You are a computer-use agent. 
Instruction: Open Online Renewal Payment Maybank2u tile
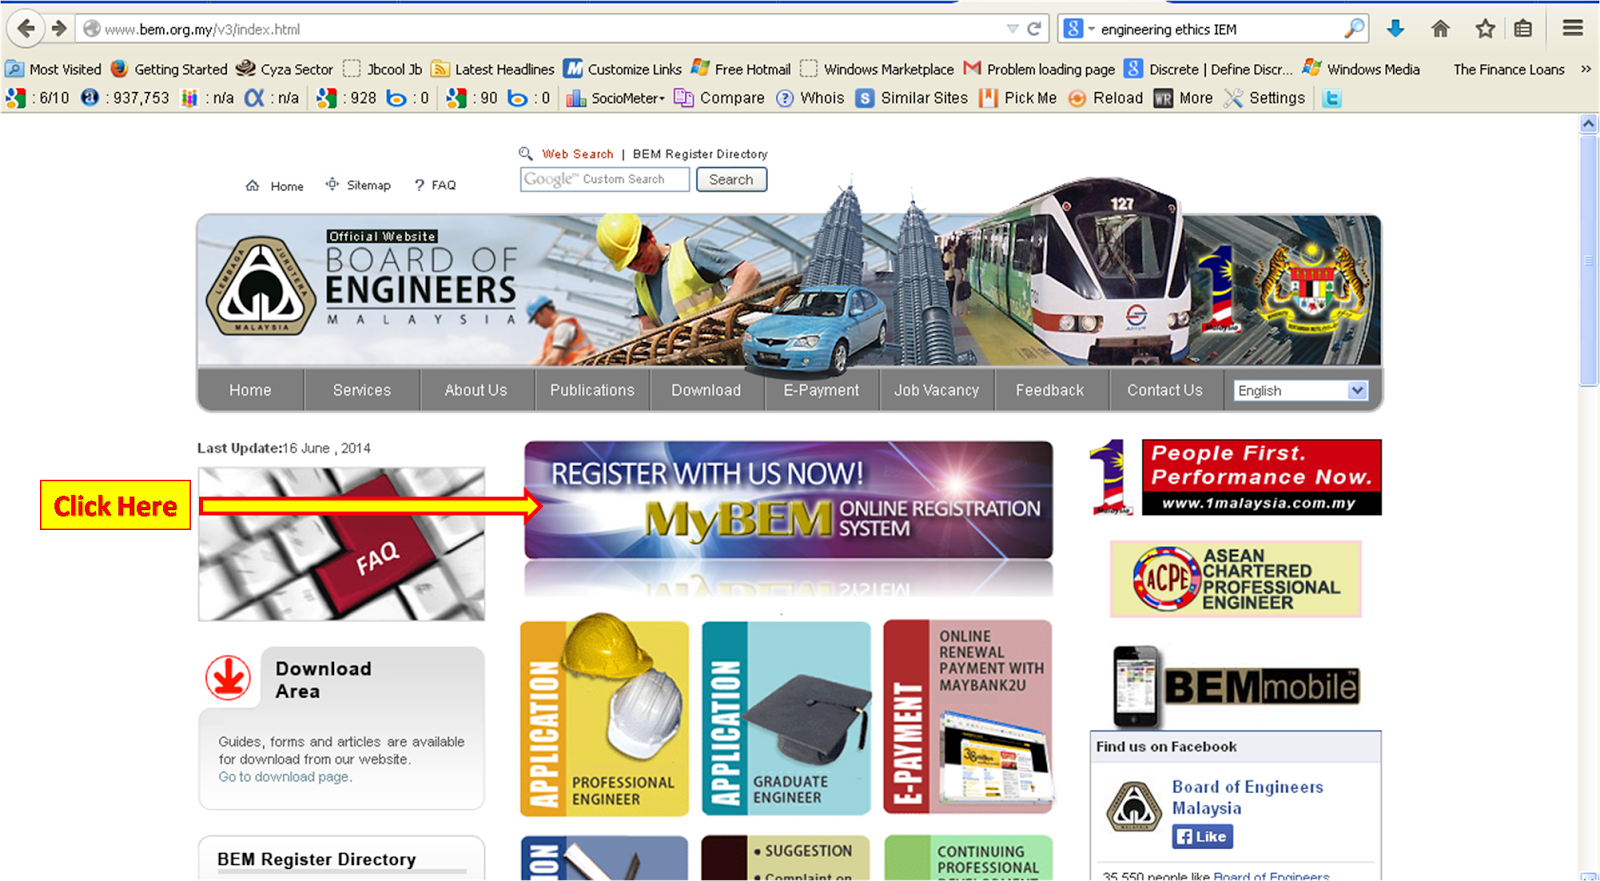tap(968, 717)
